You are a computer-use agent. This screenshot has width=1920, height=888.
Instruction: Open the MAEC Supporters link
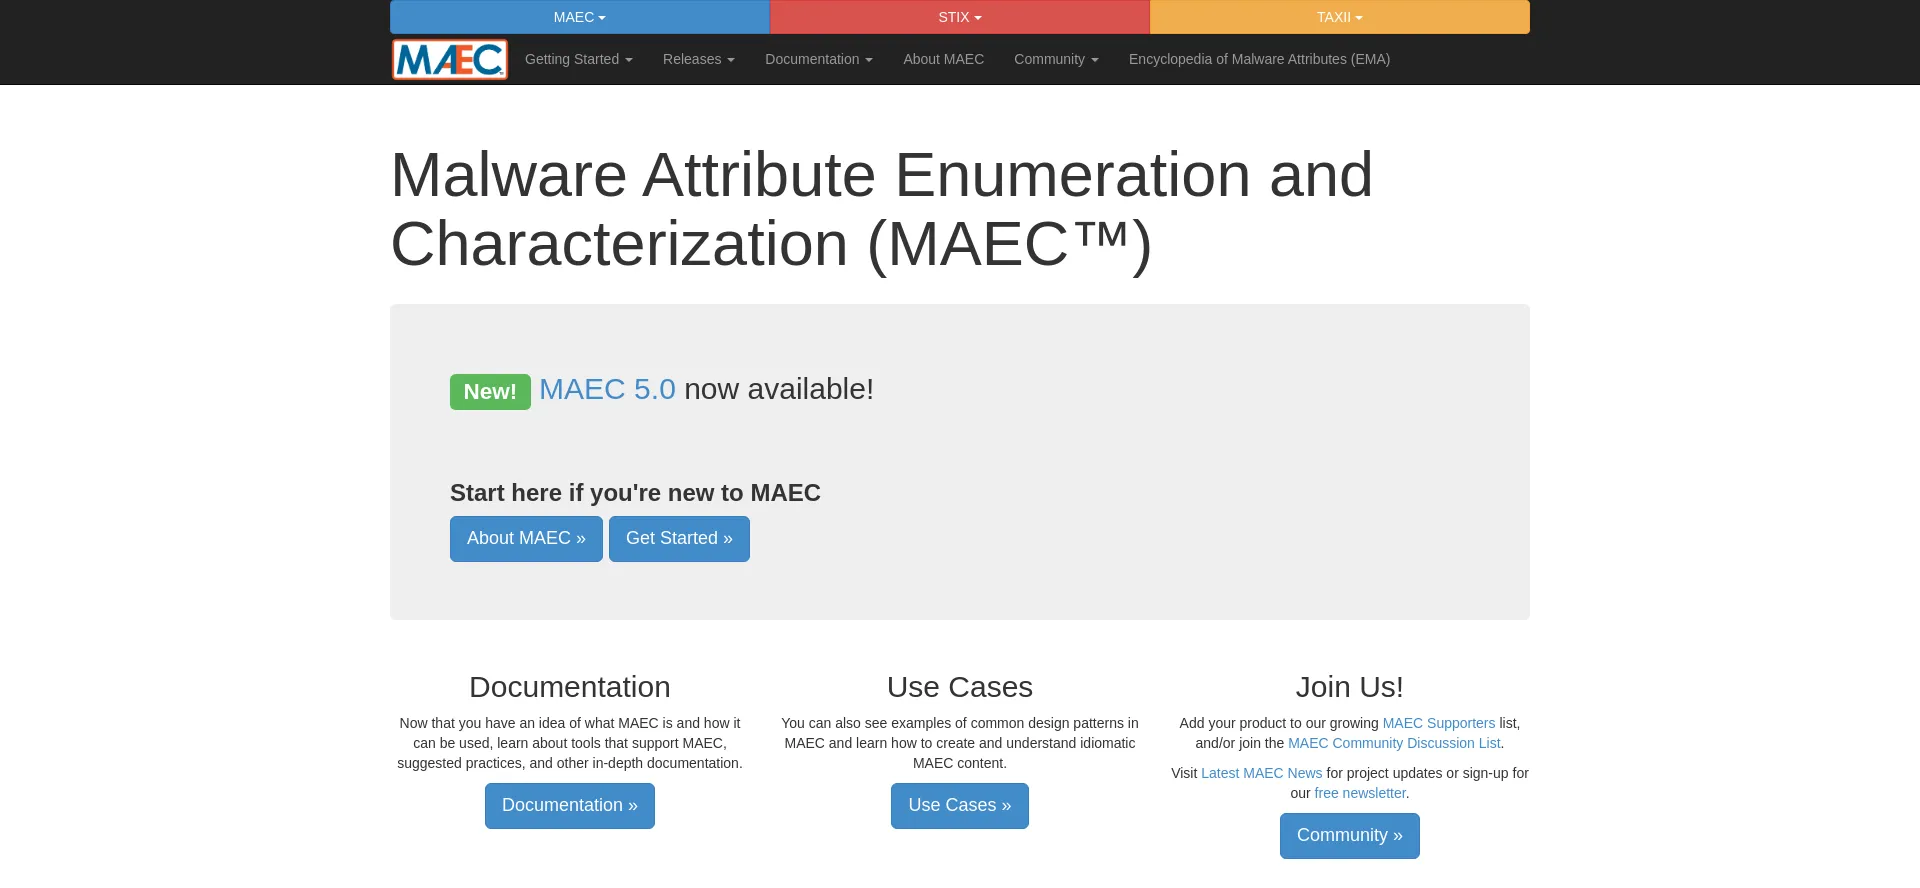pos(1439,723)
